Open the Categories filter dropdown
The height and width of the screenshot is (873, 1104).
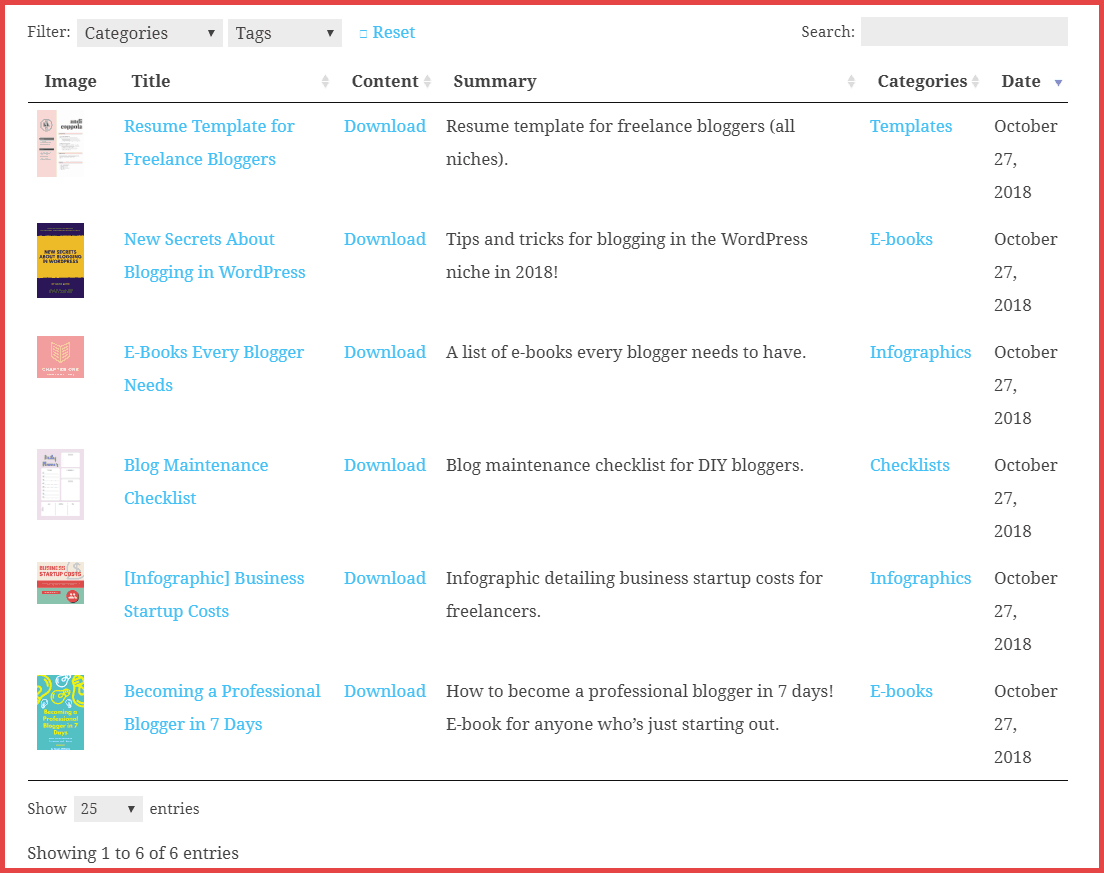(149, 33)
